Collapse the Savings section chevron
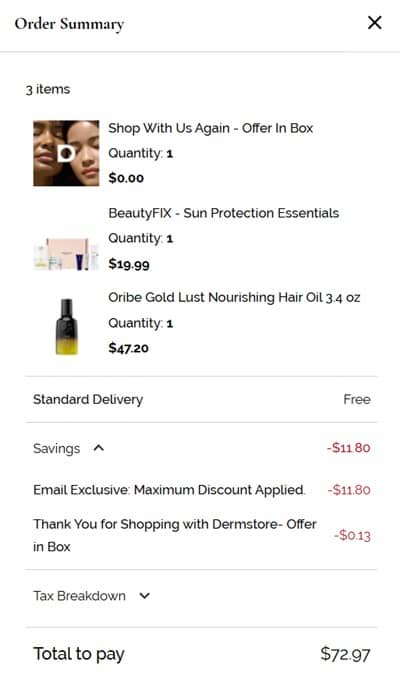This screenshot has height=683, width=400. (99, 448)
